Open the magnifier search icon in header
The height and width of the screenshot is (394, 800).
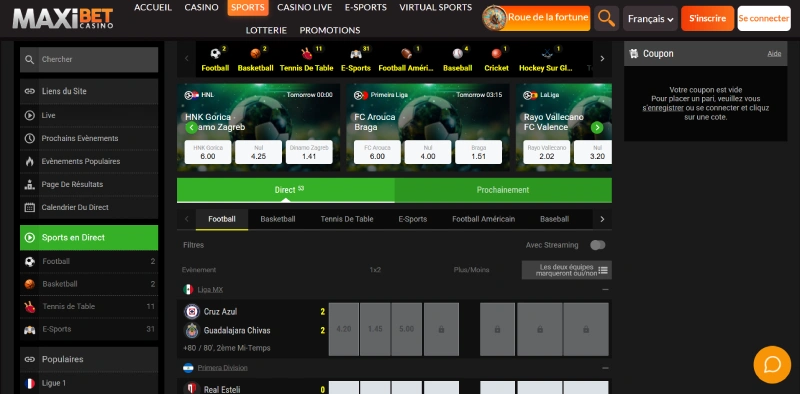pyautogui.click(x=607, y=18)
